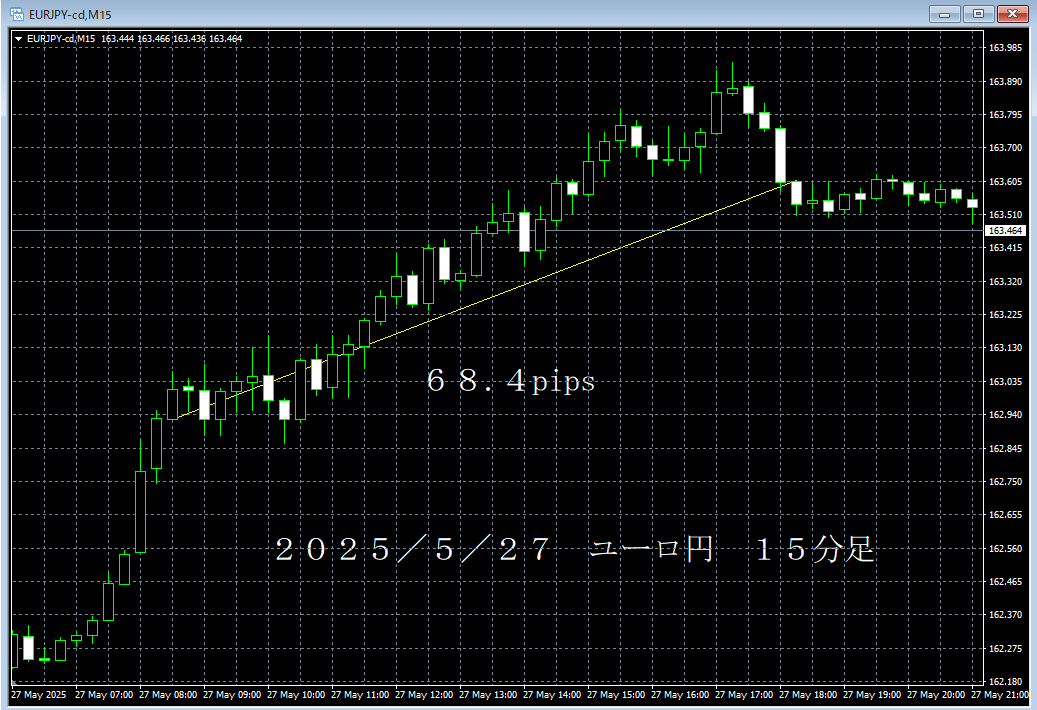This screenshot has height=710, width=1037.
Task: Click the 27 May 2025 date label
Action: (x=38, y=694)
